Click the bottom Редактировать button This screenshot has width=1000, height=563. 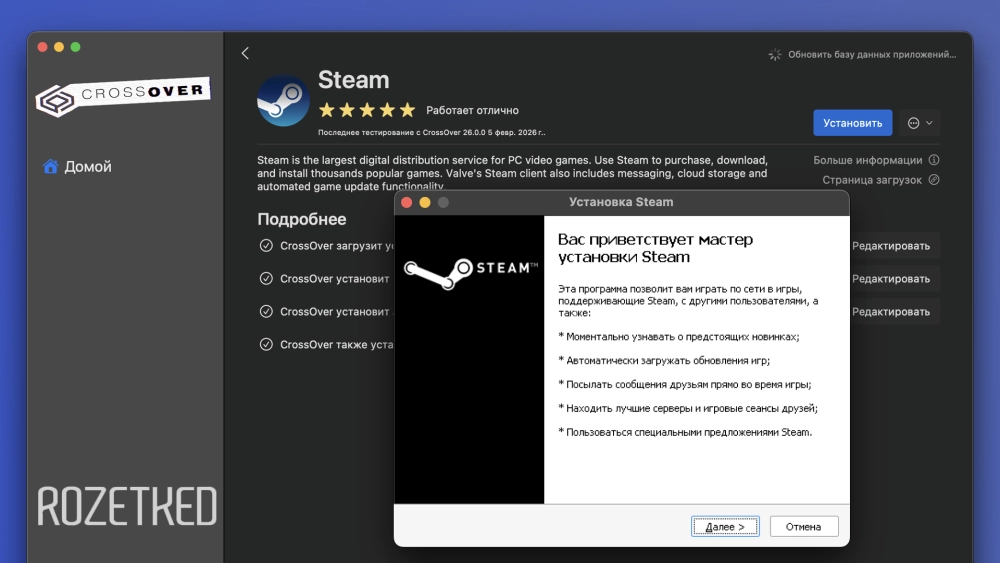(x=890, y=312)
